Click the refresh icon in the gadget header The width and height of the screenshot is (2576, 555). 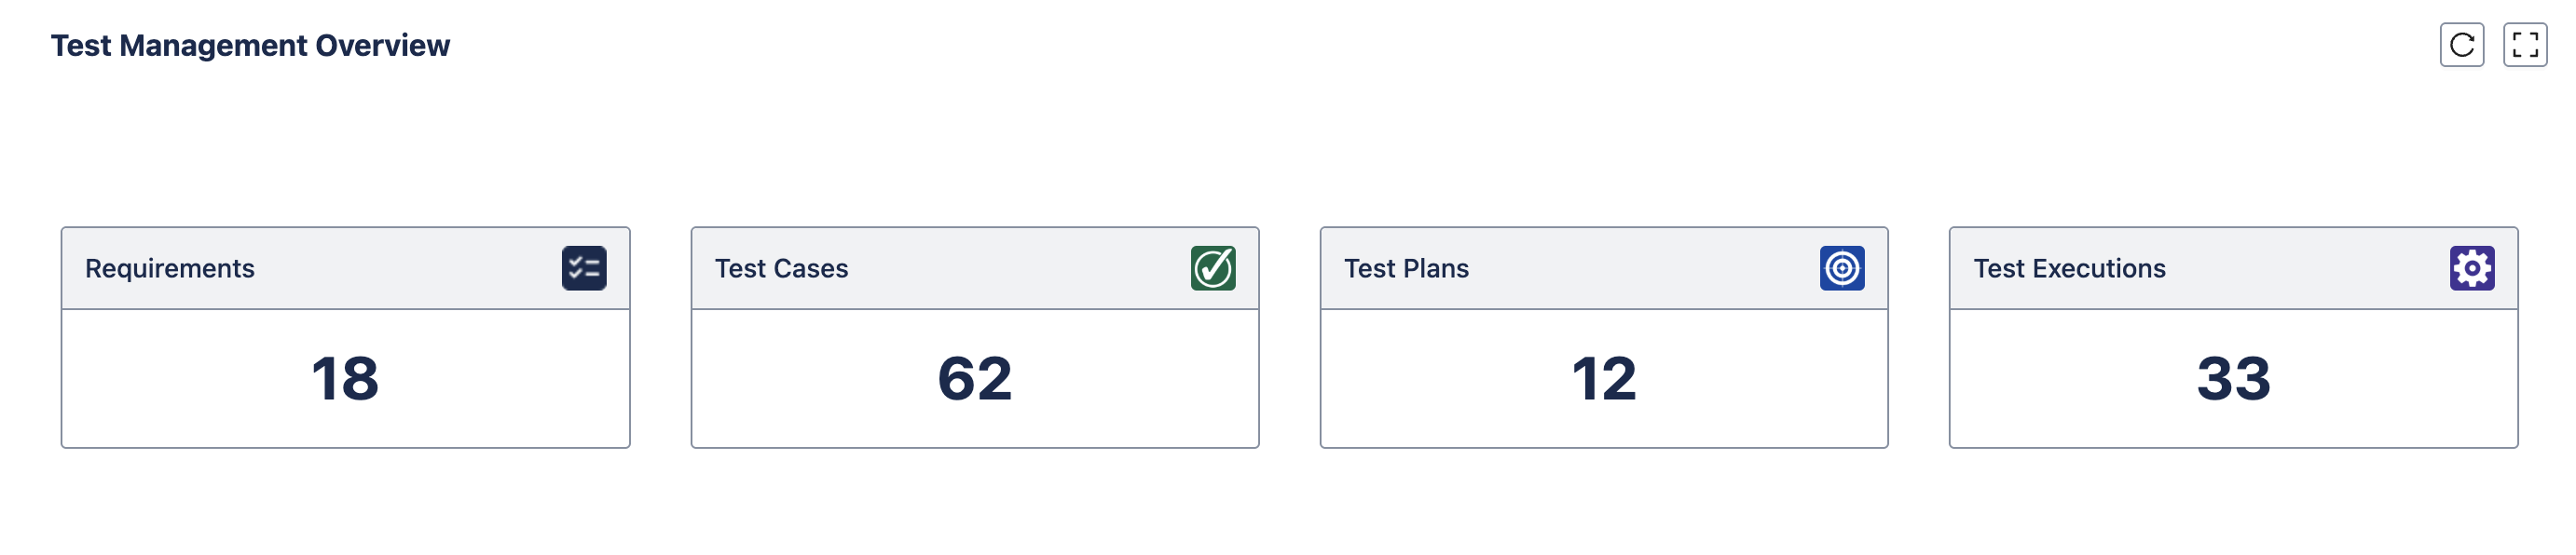2461,45
